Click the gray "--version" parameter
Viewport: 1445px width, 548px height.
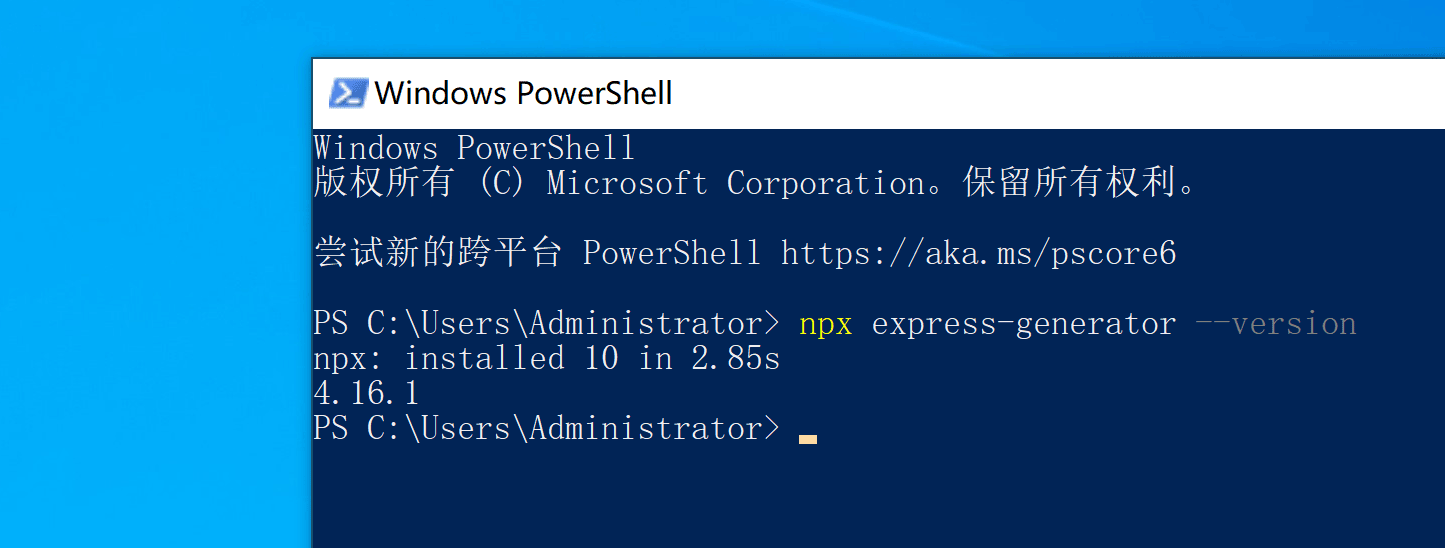point(1275,324)
